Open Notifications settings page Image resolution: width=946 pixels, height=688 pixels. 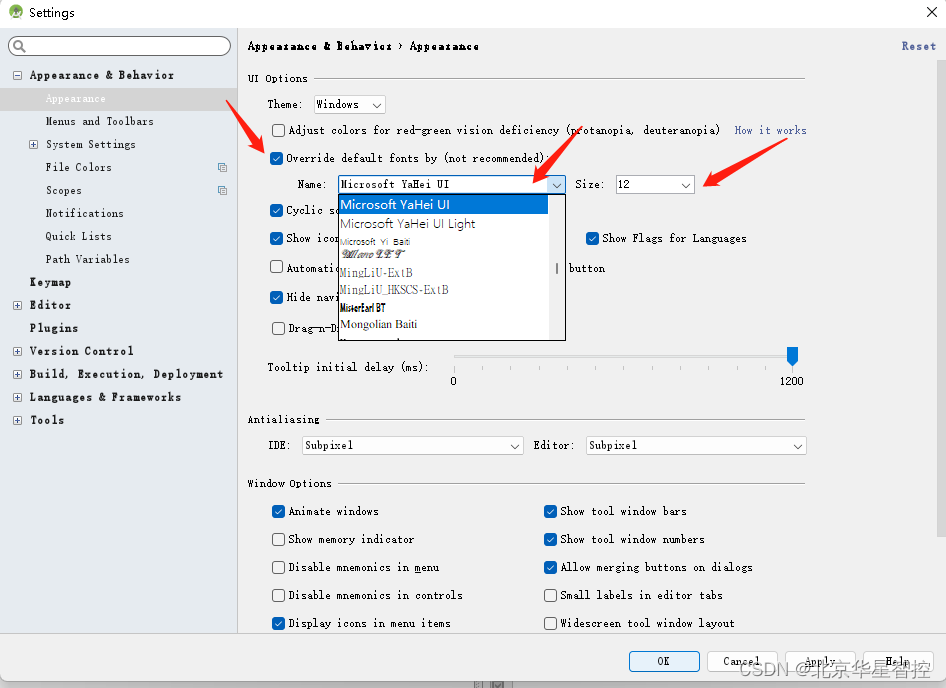(x=84, y=213)
